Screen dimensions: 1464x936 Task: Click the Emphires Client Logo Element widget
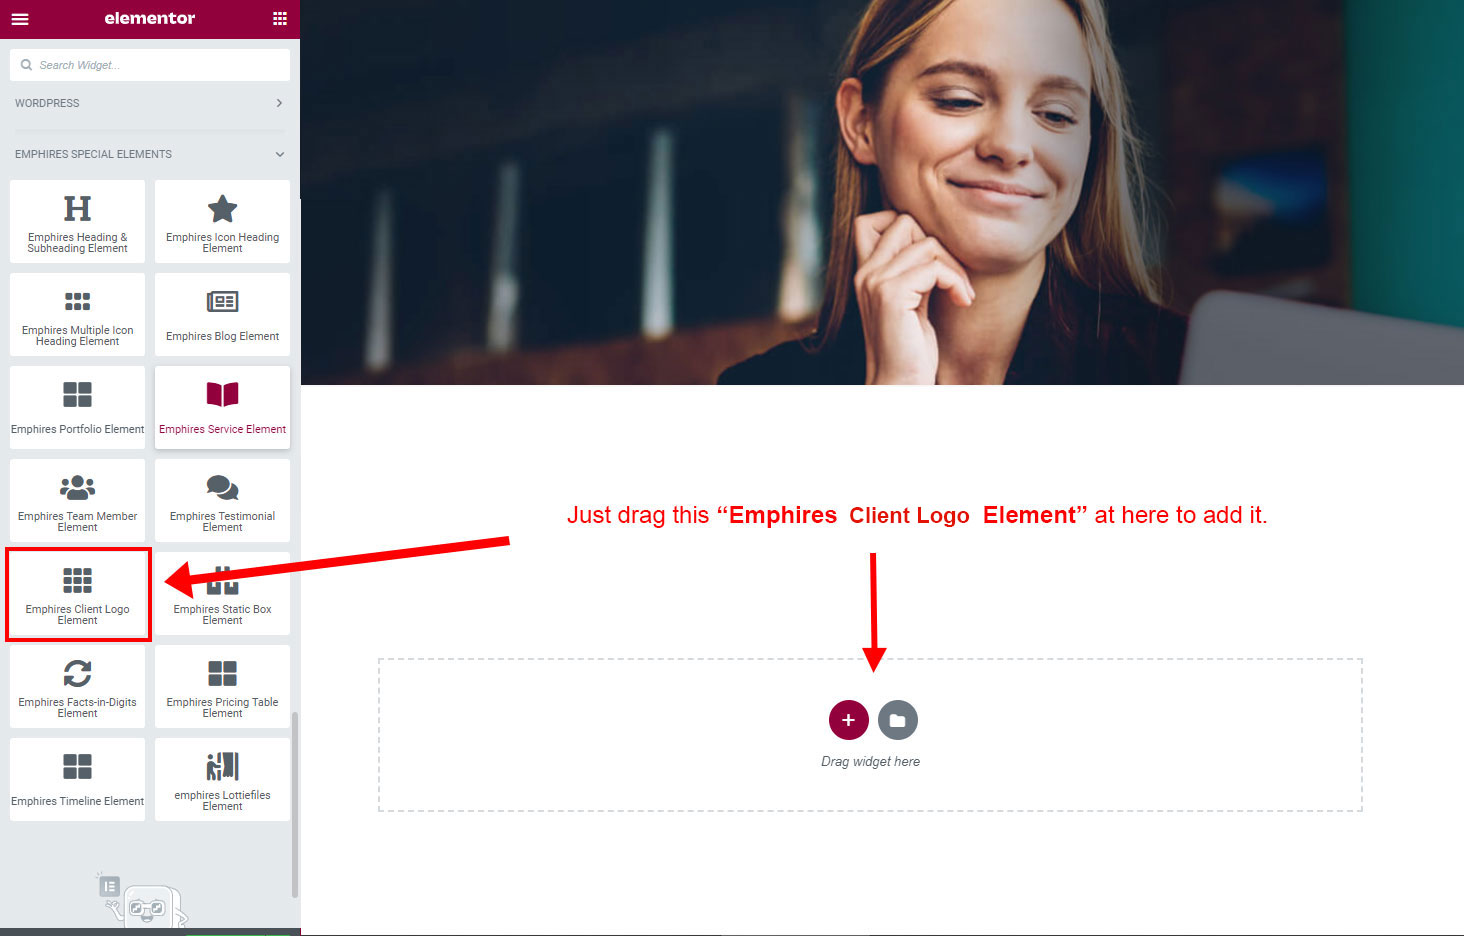tap(78, 594)
